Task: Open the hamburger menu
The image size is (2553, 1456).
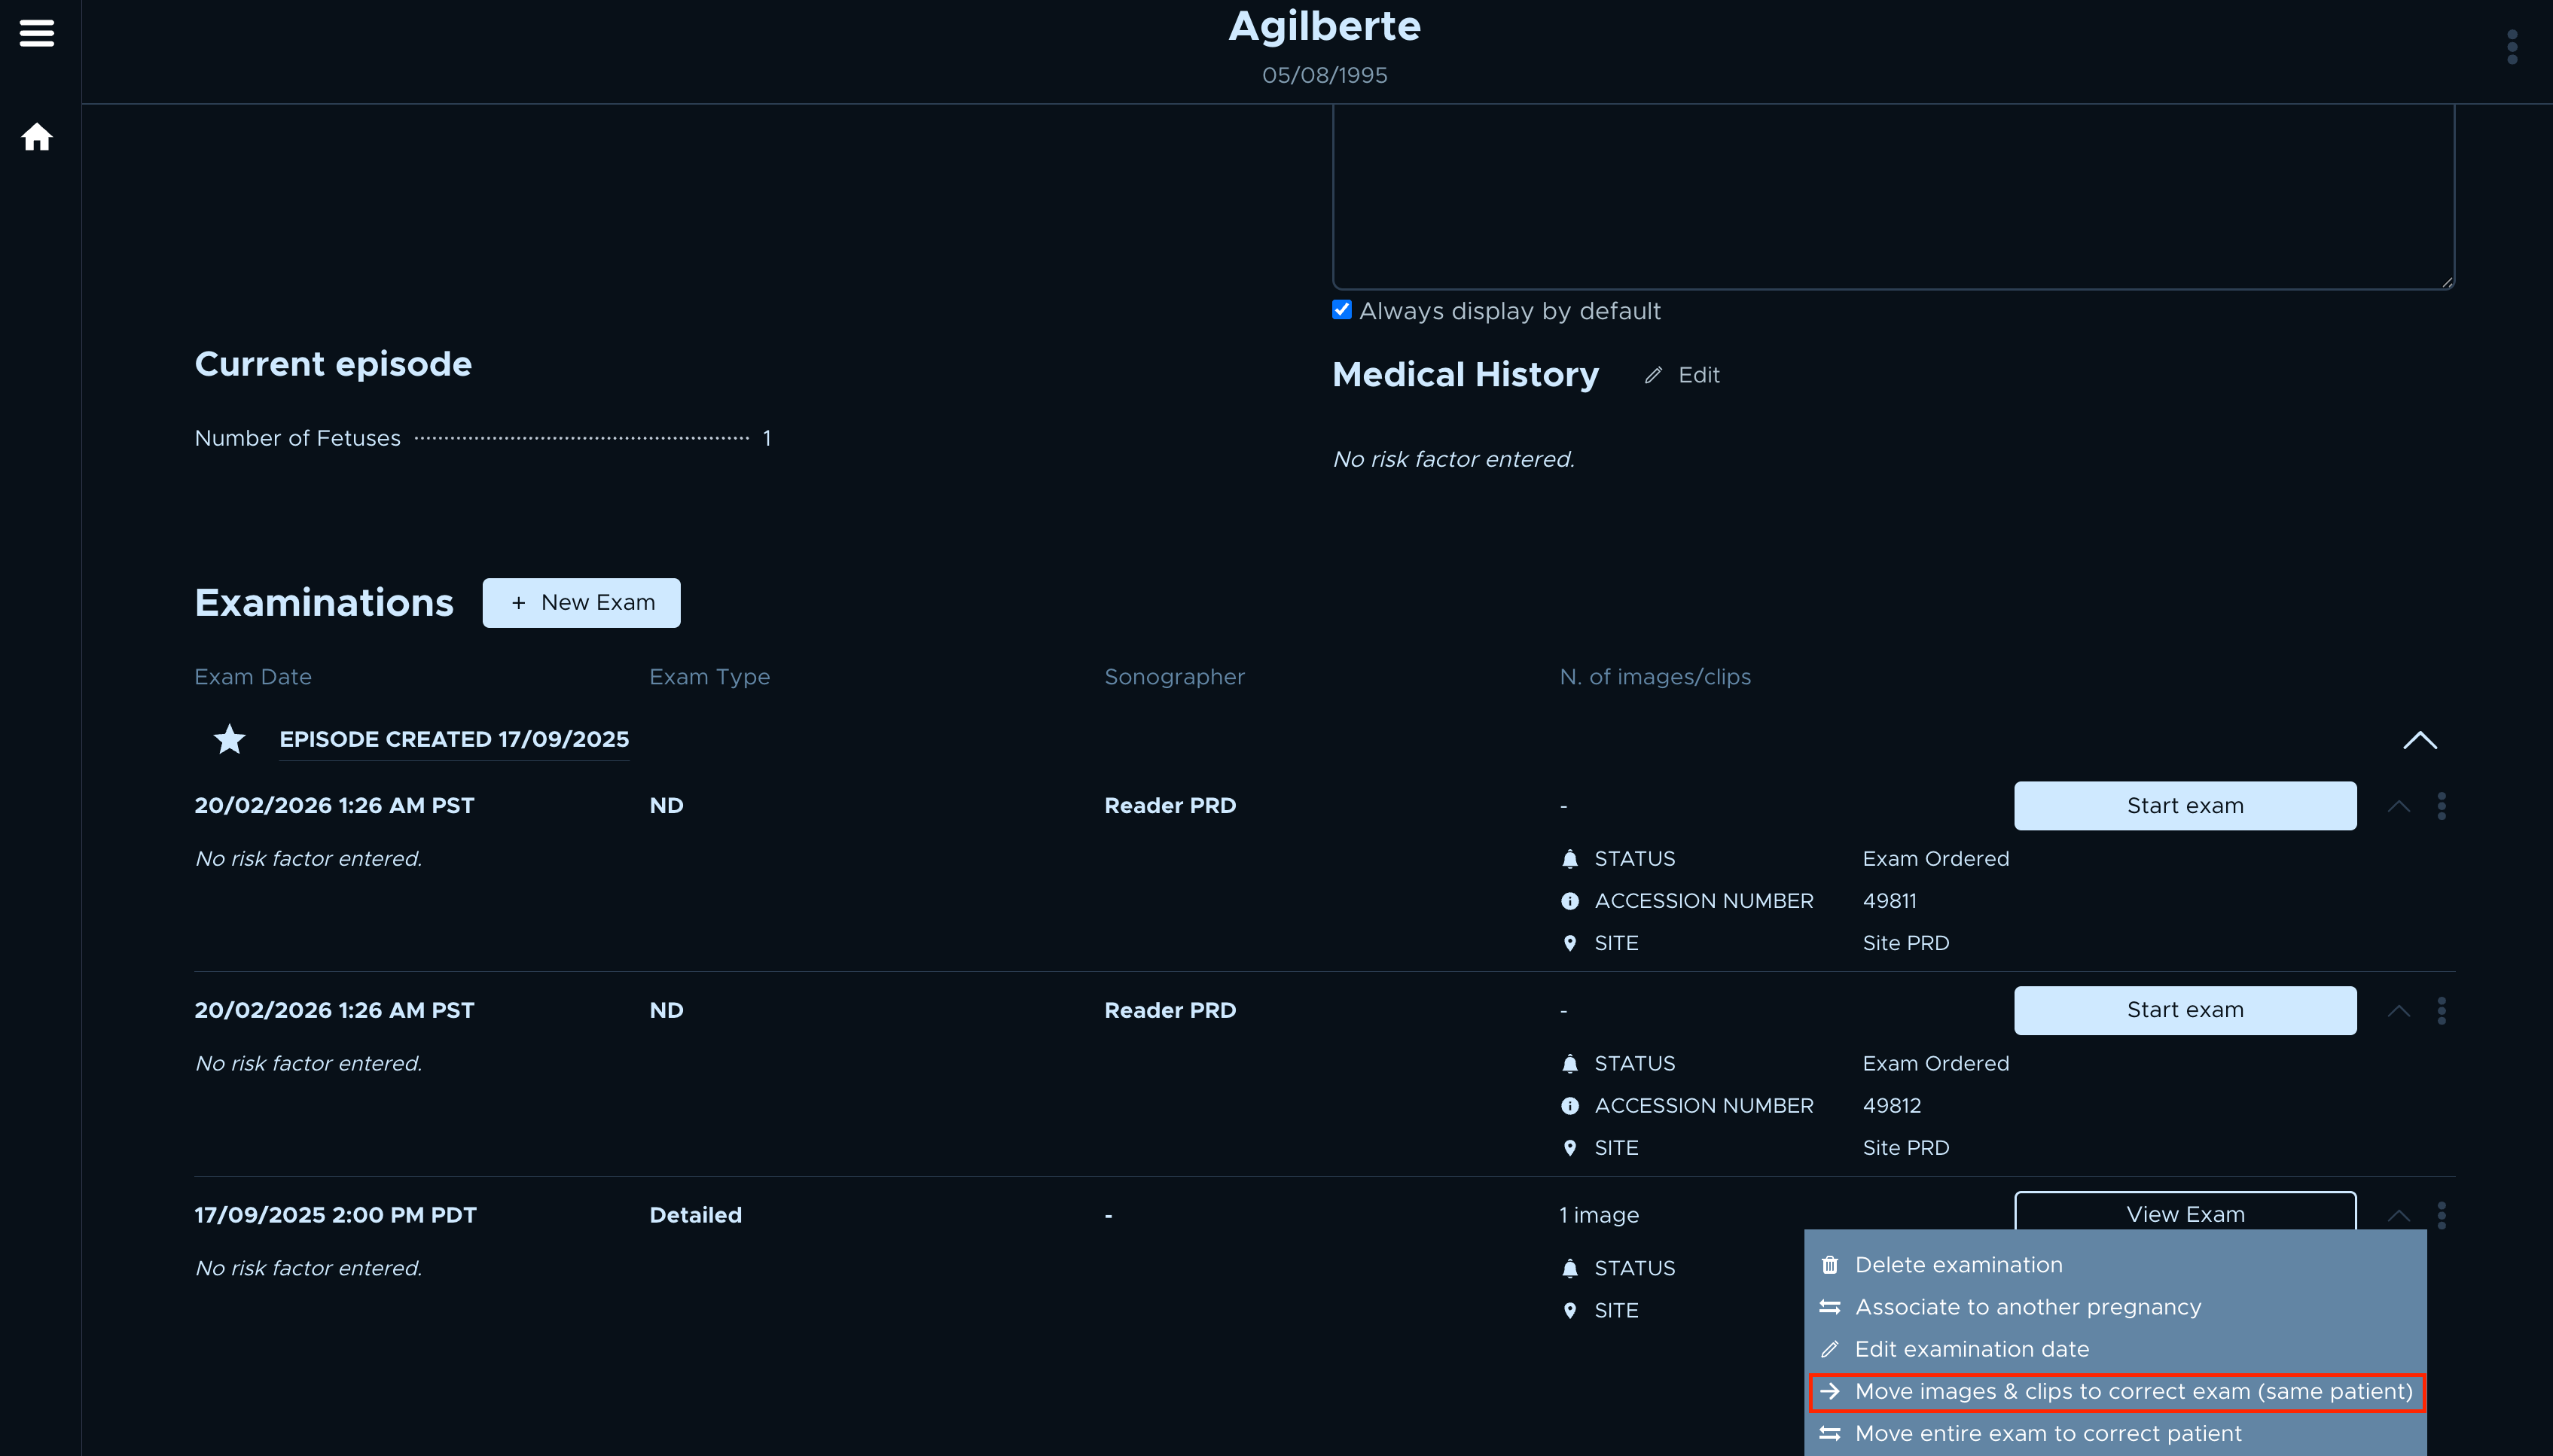Action: pos(37,33)
